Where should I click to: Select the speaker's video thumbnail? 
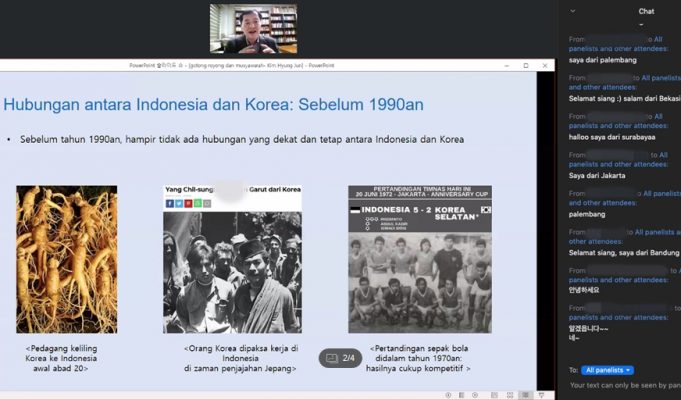(x=253, y=28)
